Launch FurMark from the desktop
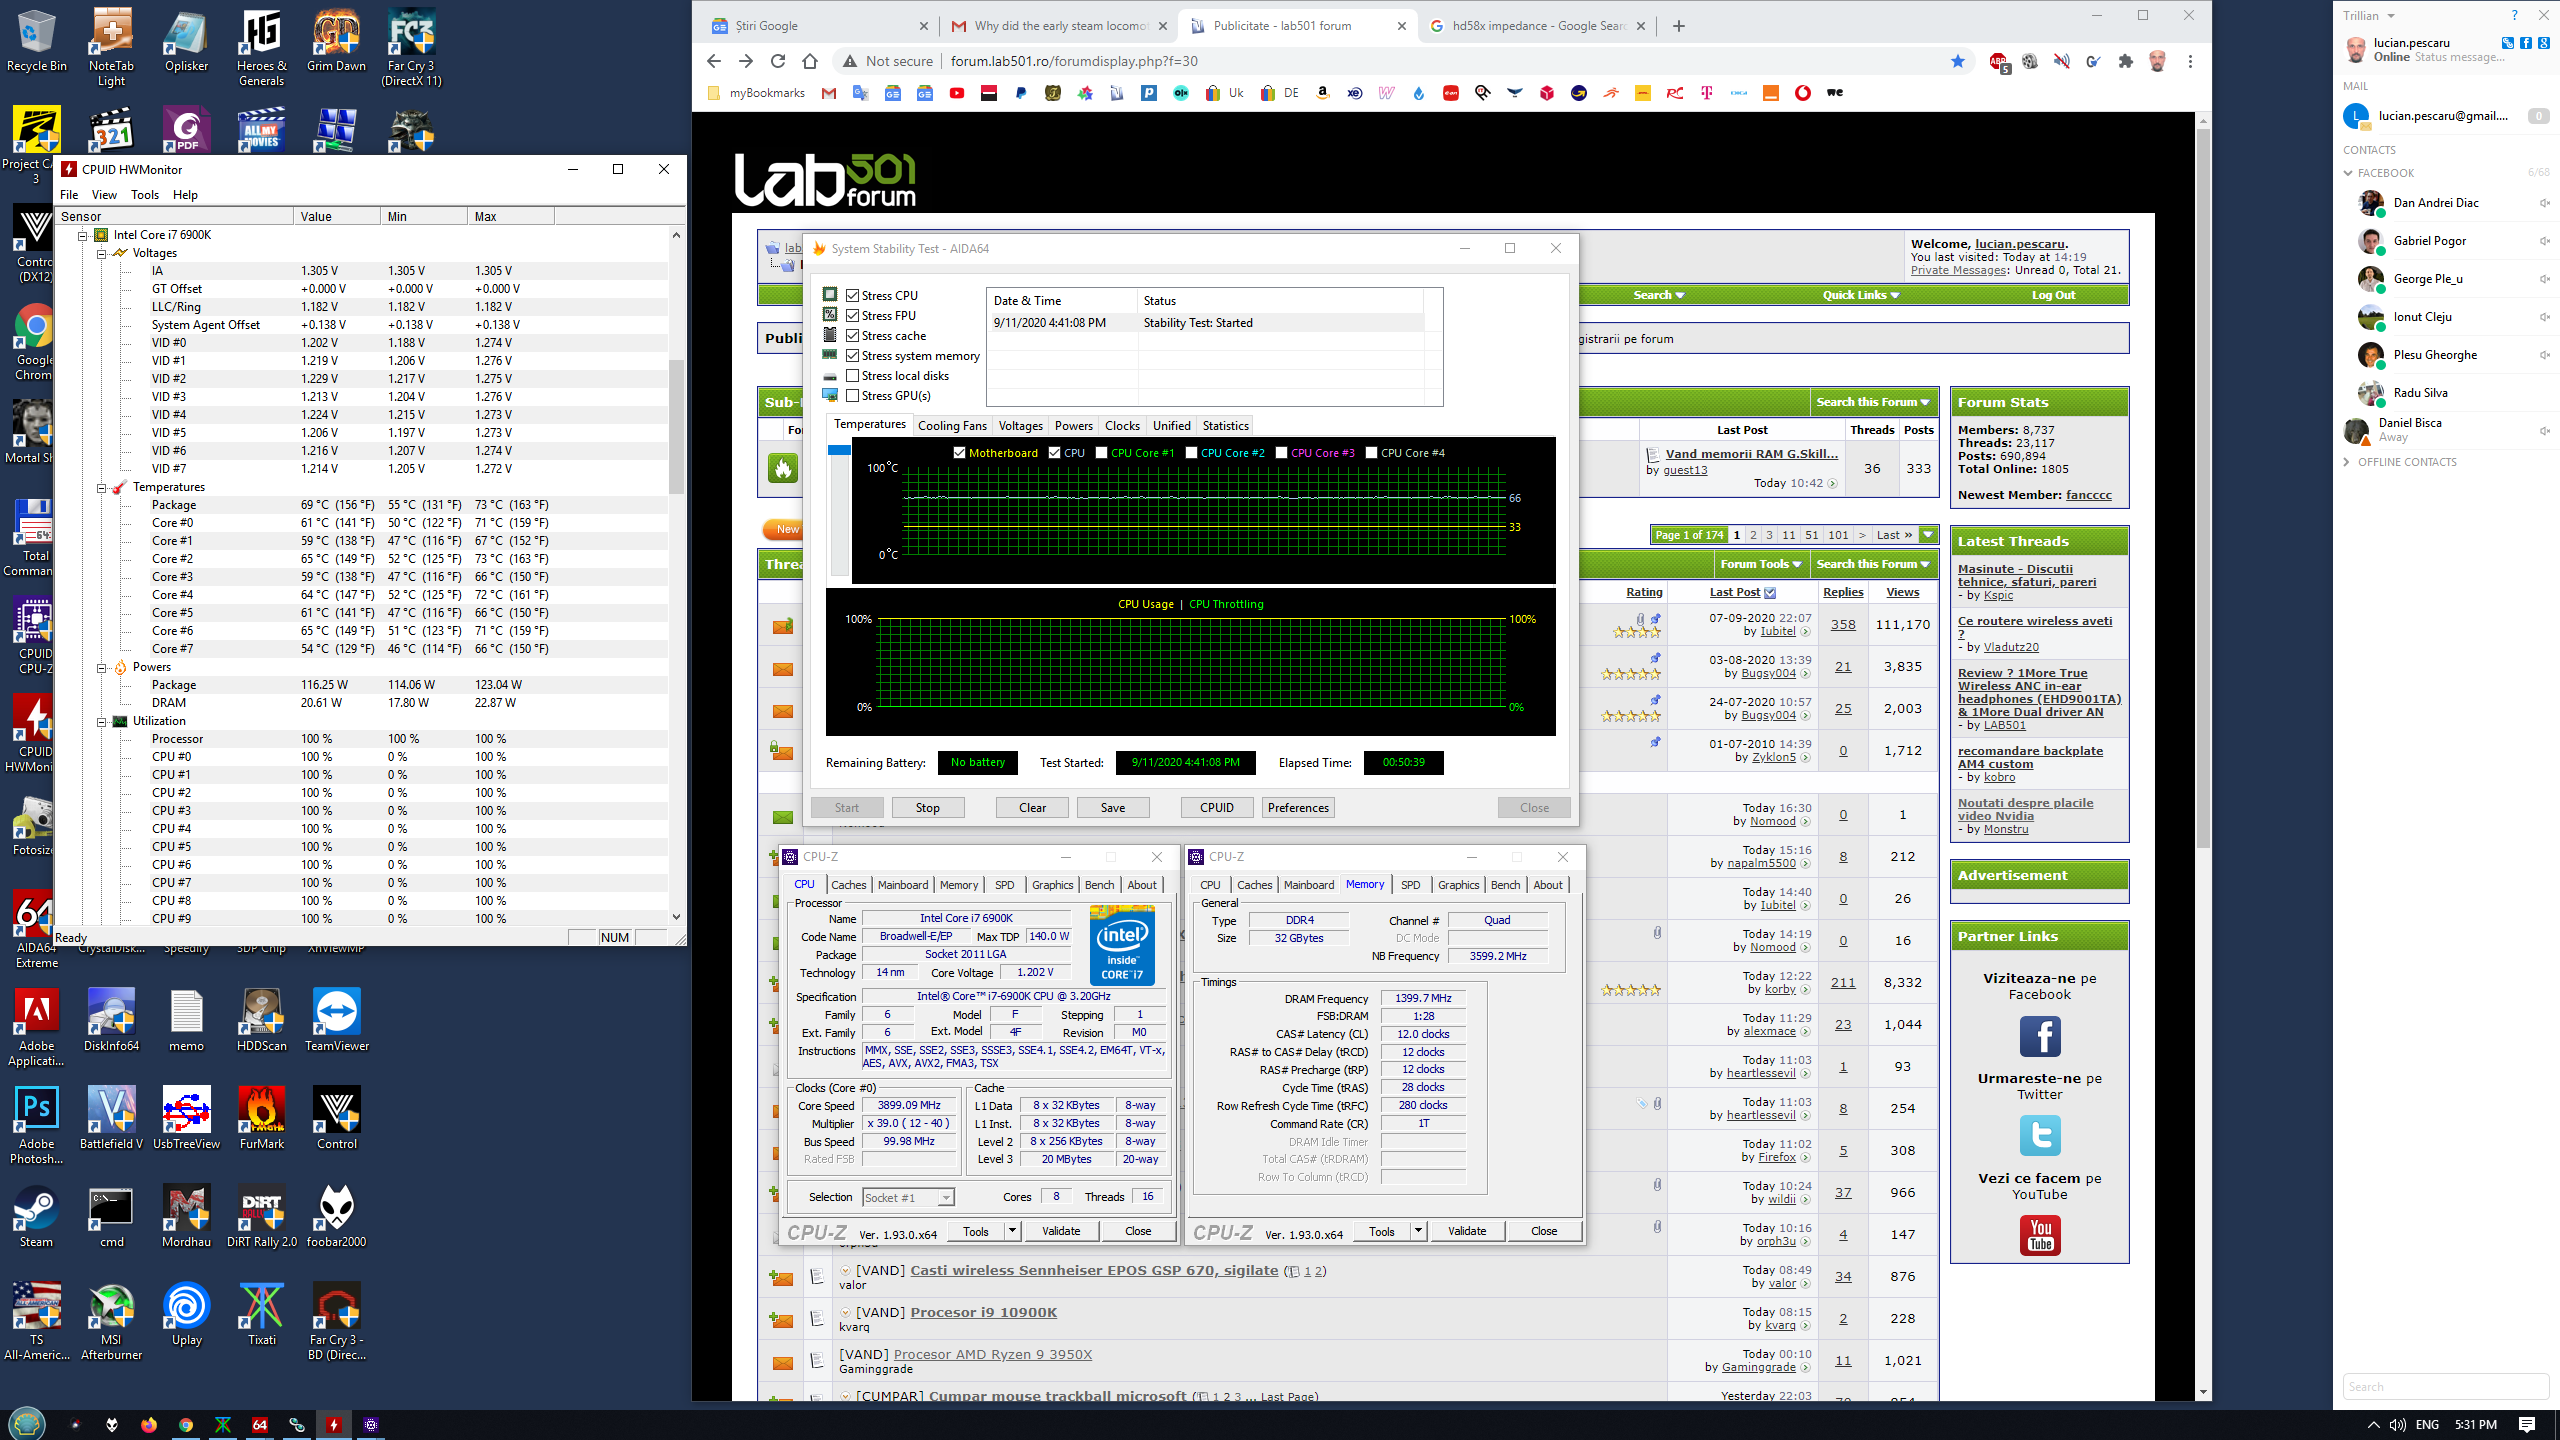 (262, 1118)
